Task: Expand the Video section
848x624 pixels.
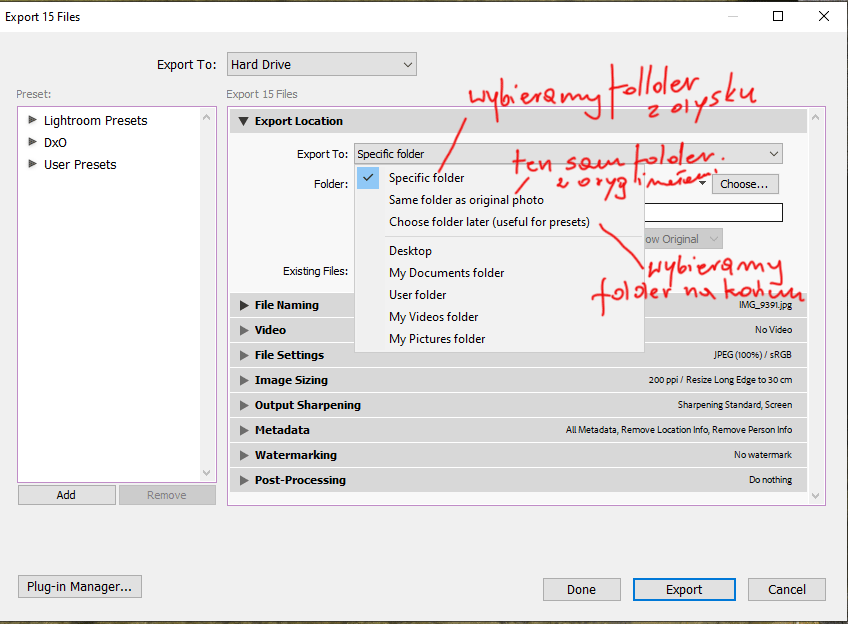Action: click(x=243, y=330)
